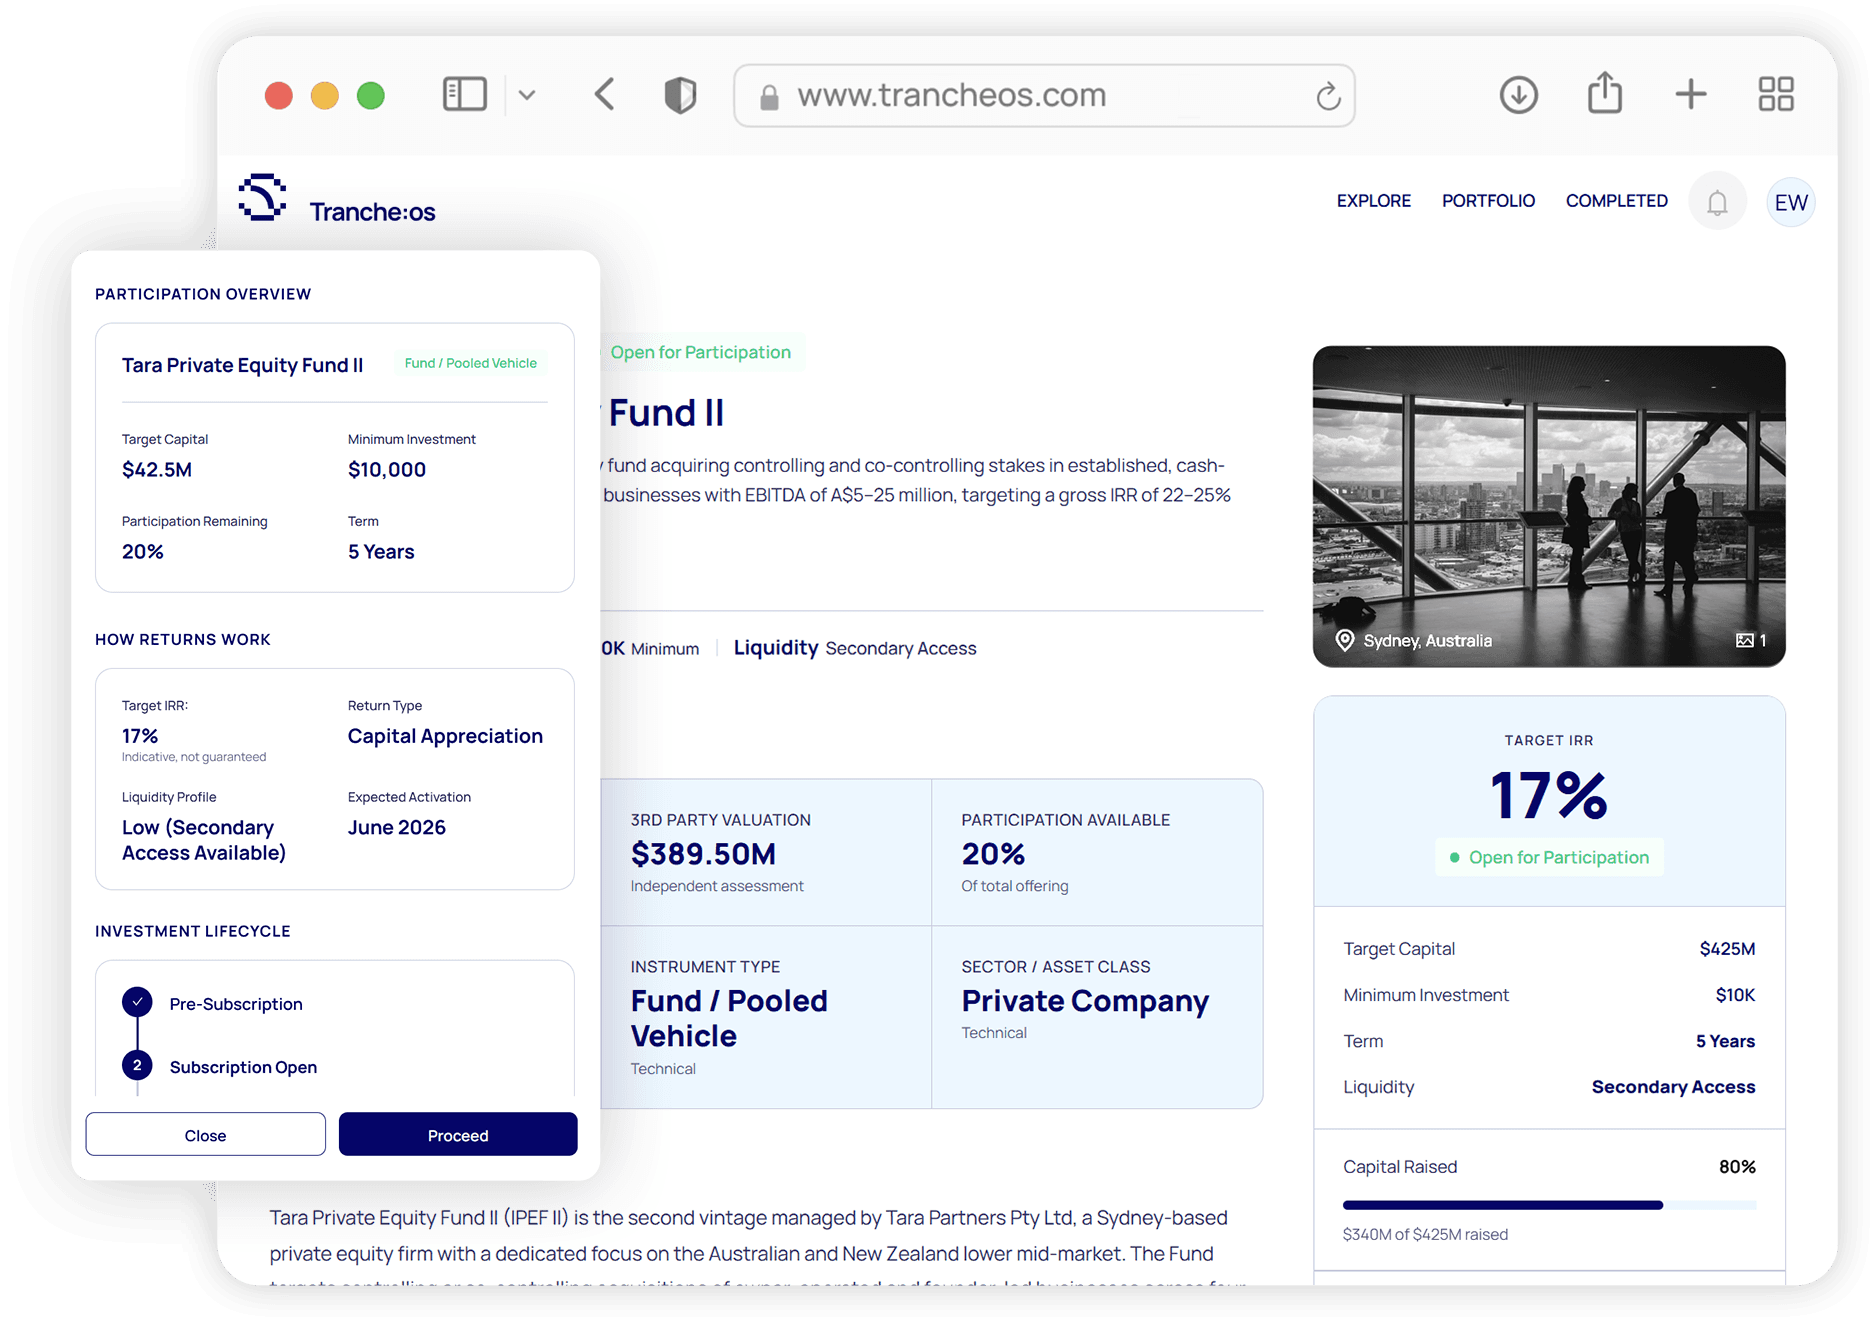Open the Portfolio menu item
Viewport: 1874px width, 1322px height.
(x=1487, y=201)
